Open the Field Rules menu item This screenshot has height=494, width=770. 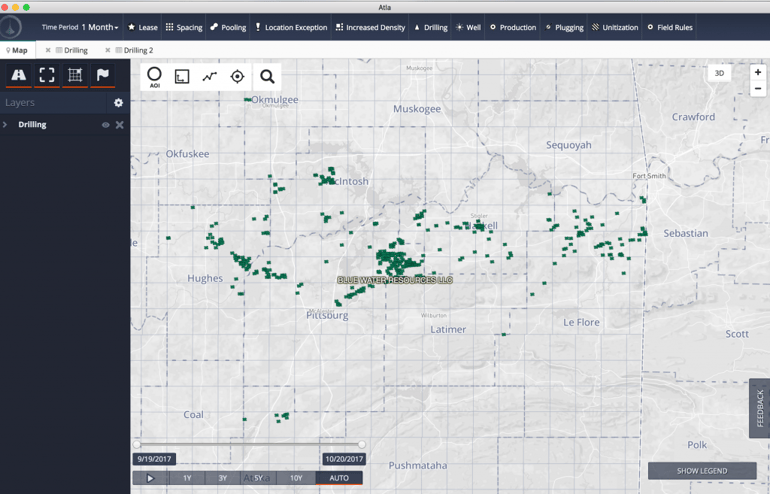pos(670,27)
